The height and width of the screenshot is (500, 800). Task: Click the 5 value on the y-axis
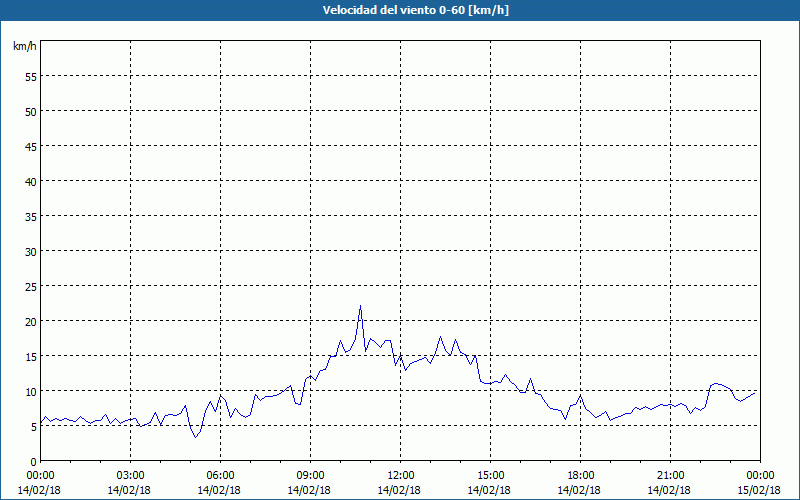click(34, 427)
